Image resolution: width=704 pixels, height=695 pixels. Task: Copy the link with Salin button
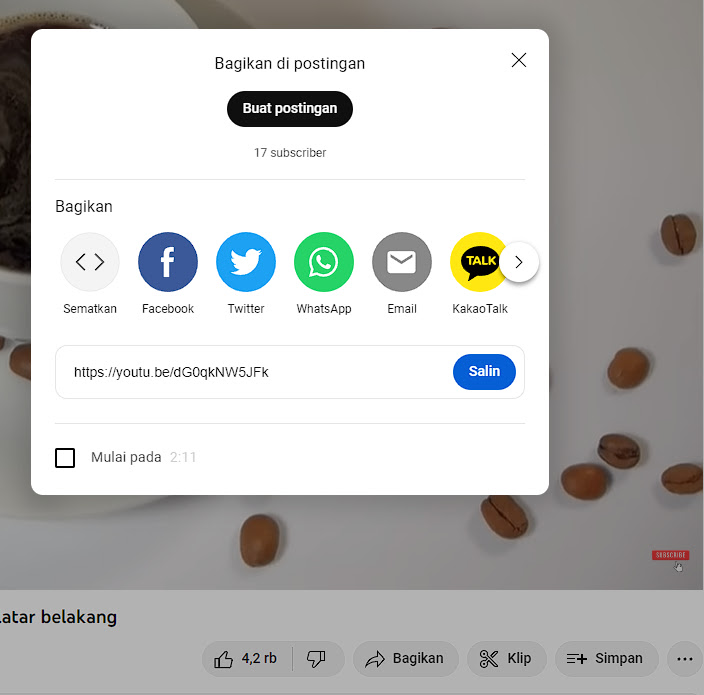click(x=484, y=372)
